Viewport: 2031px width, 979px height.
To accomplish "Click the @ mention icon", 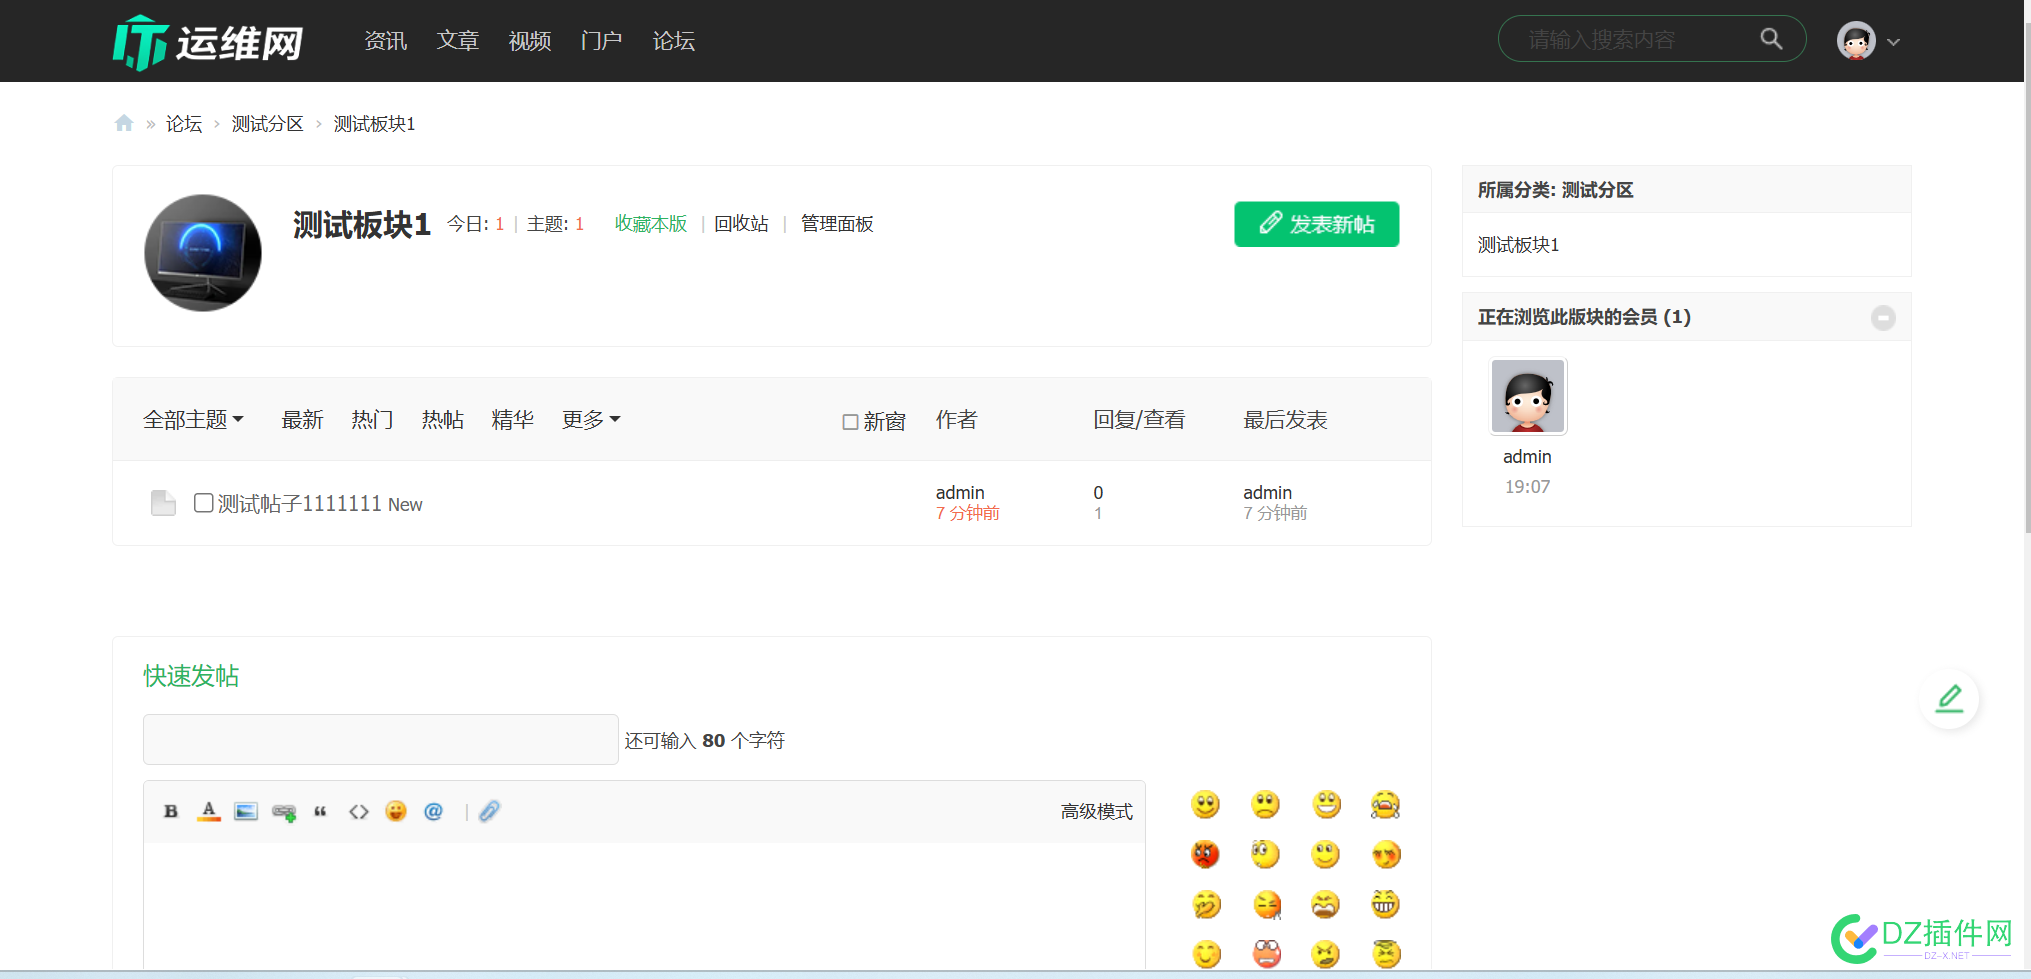I will pyautogui.click(x=434, y=811).
